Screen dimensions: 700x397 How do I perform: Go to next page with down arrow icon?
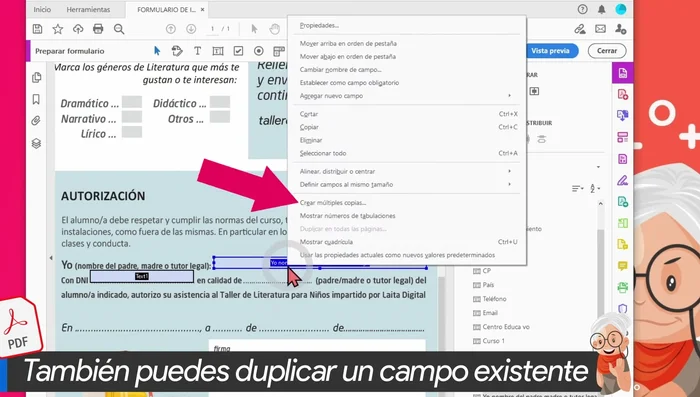[x=191, y=29]
